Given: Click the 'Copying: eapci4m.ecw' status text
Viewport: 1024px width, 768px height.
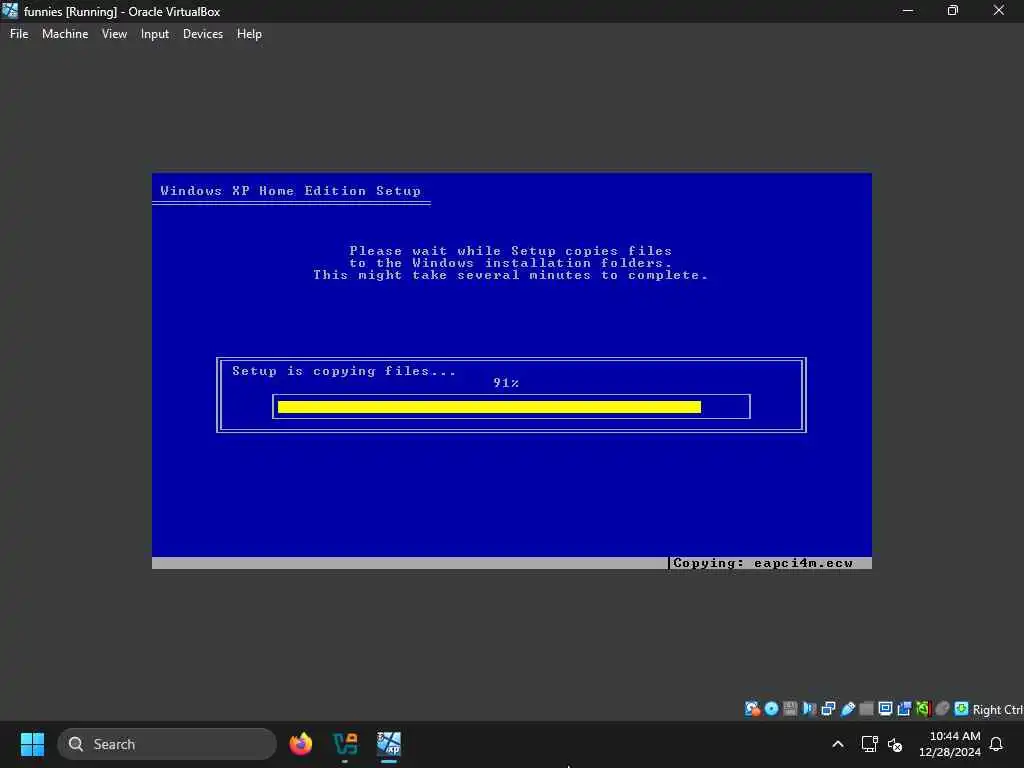Looking at the screenshot, I should (763, 563).
